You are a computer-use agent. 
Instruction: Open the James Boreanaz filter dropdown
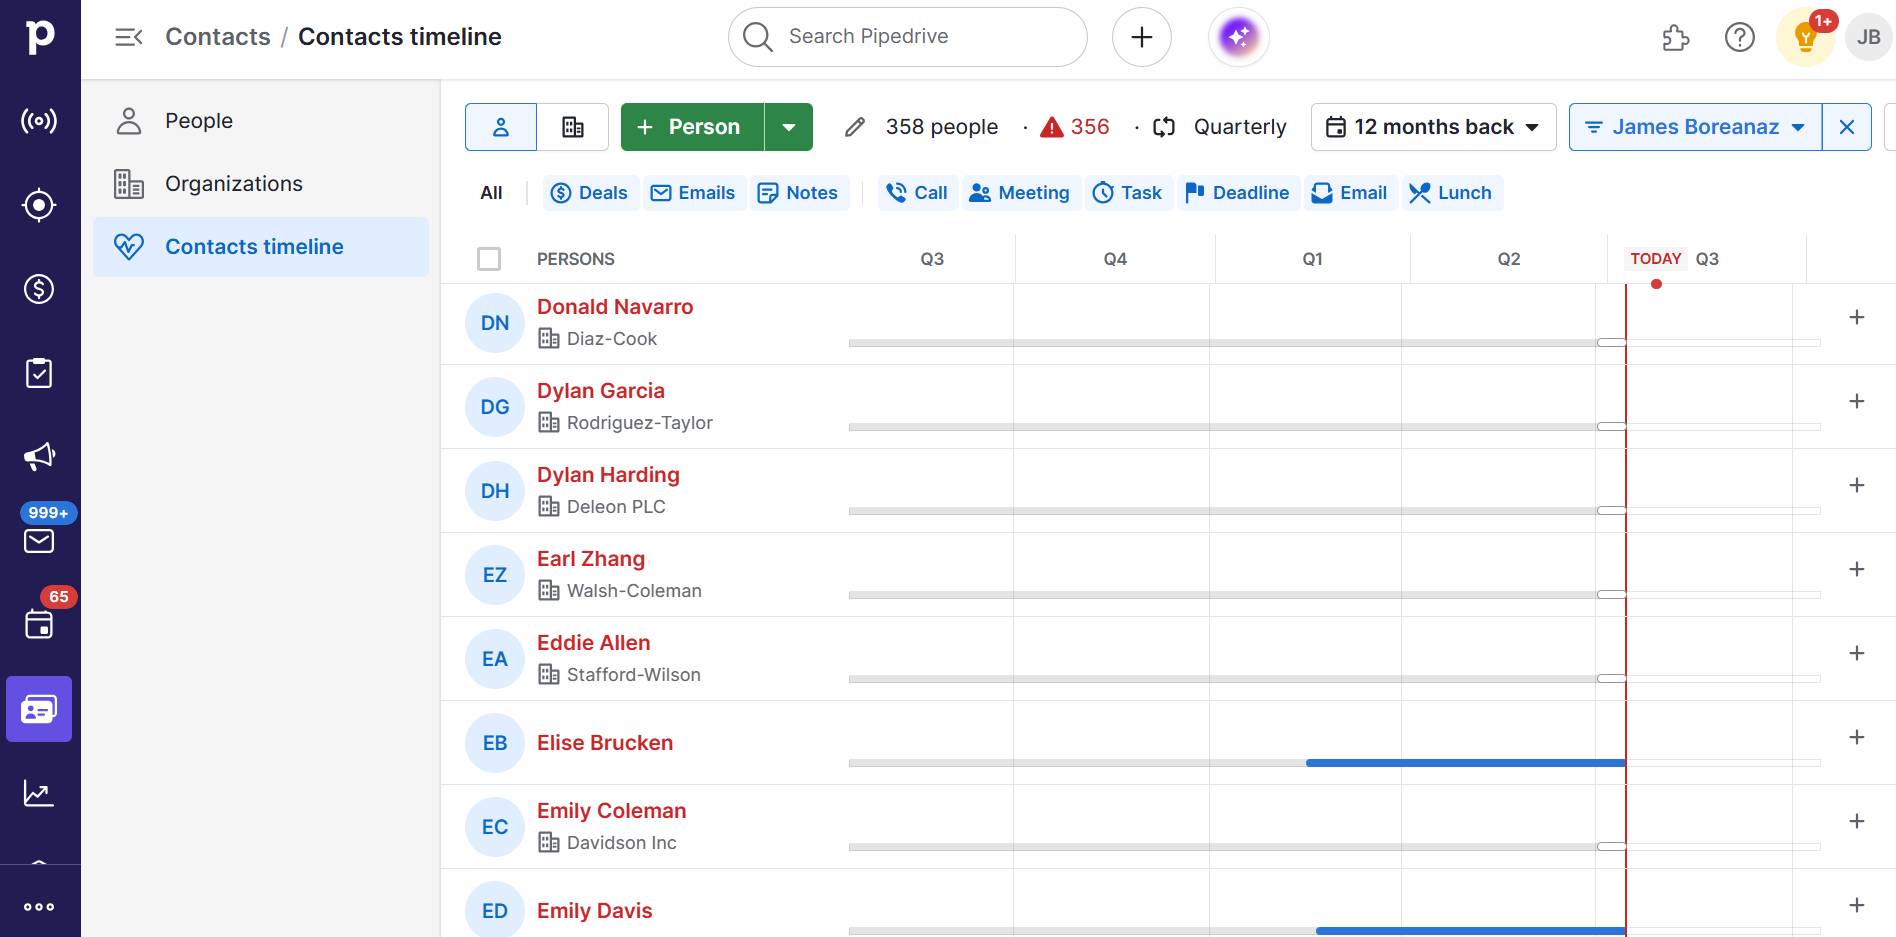[x=1695, y=127]
